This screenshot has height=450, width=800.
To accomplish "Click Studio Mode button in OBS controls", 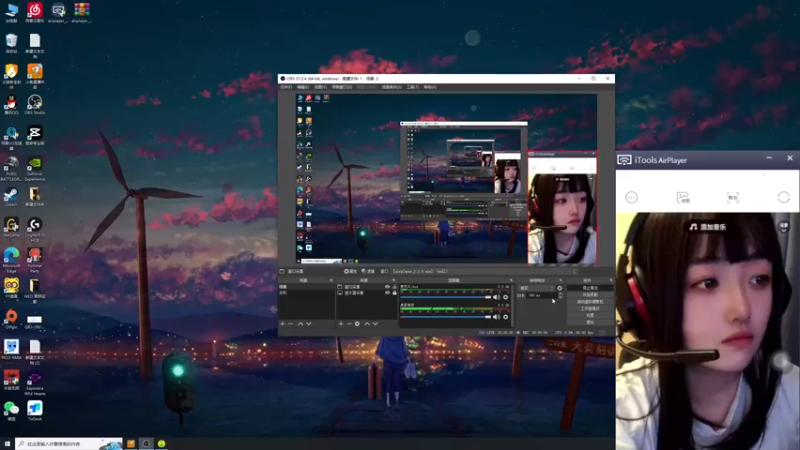I will click(x=590, y=309).
